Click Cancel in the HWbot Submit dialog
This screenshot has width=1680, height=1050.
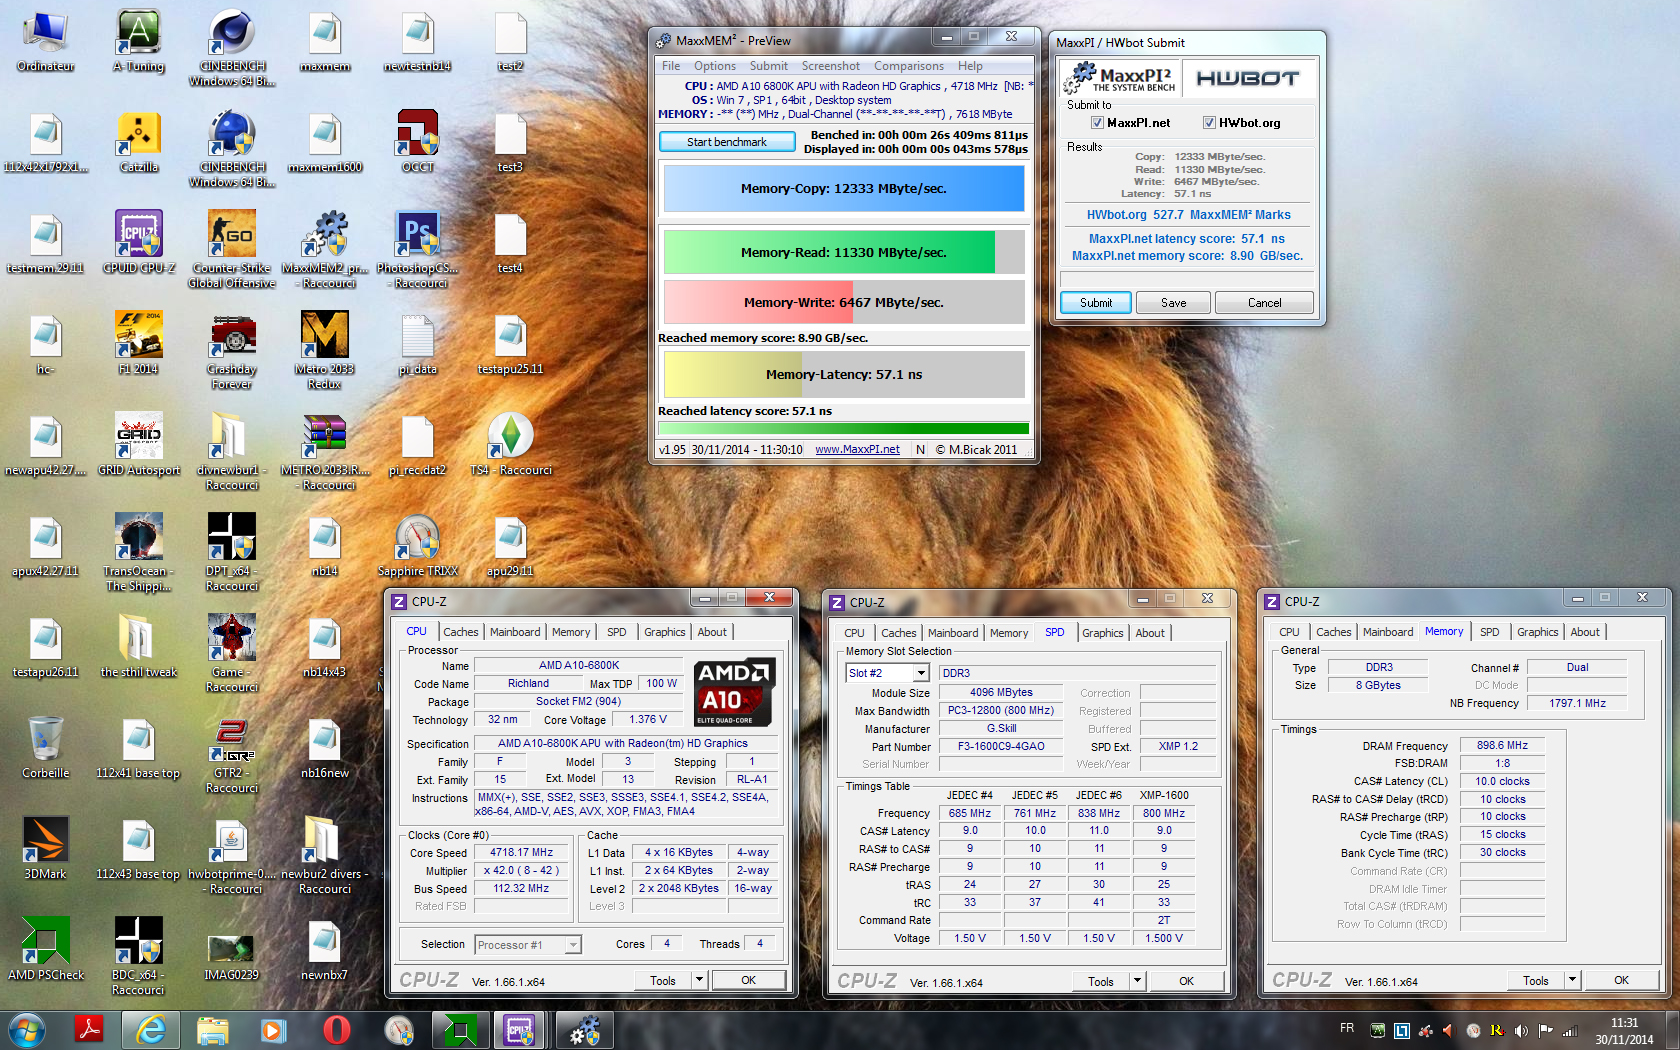coord(1264,303)
